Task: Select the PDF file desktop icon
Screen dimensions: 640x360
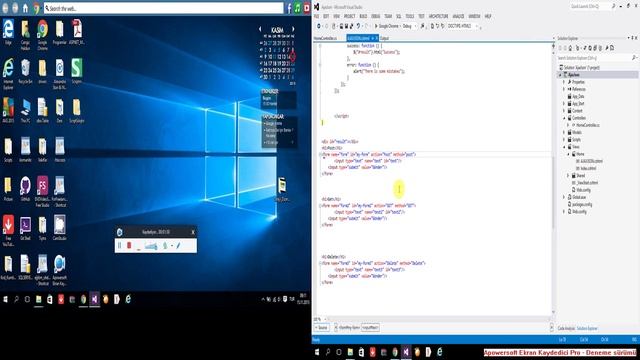Action: 77,32
